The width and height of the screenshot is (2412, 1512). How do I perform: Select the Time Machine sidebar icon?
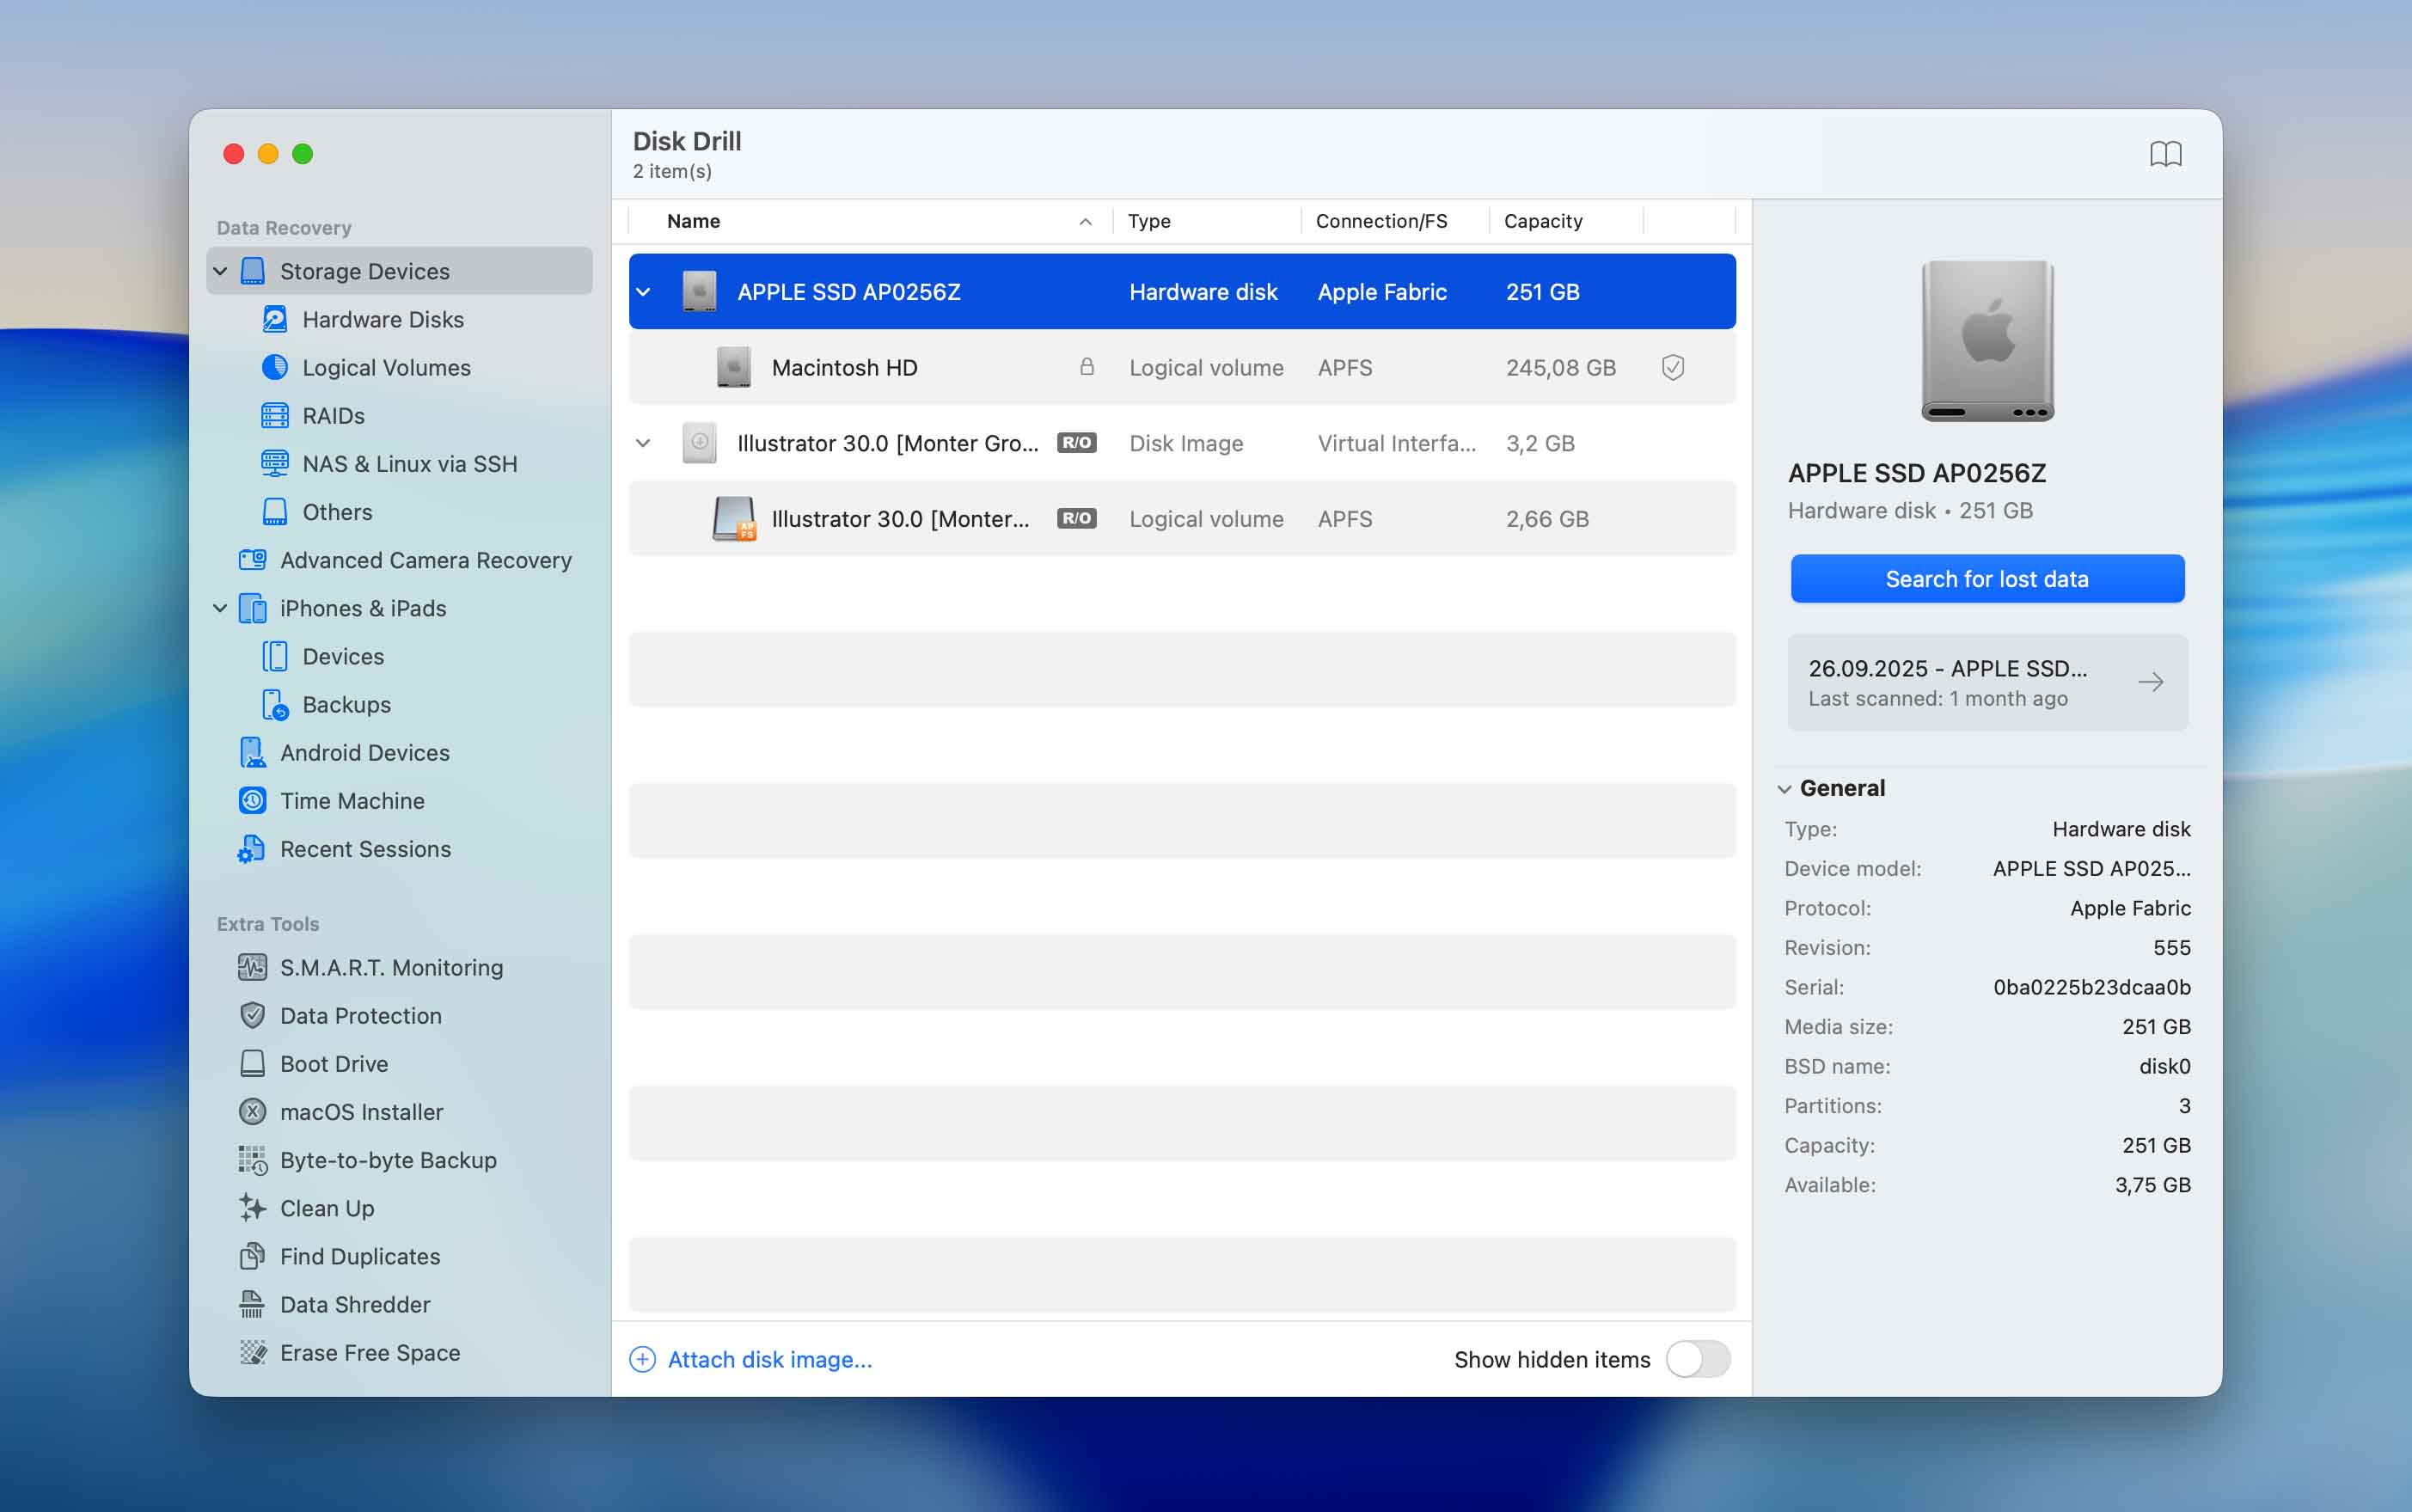[252, 800]
